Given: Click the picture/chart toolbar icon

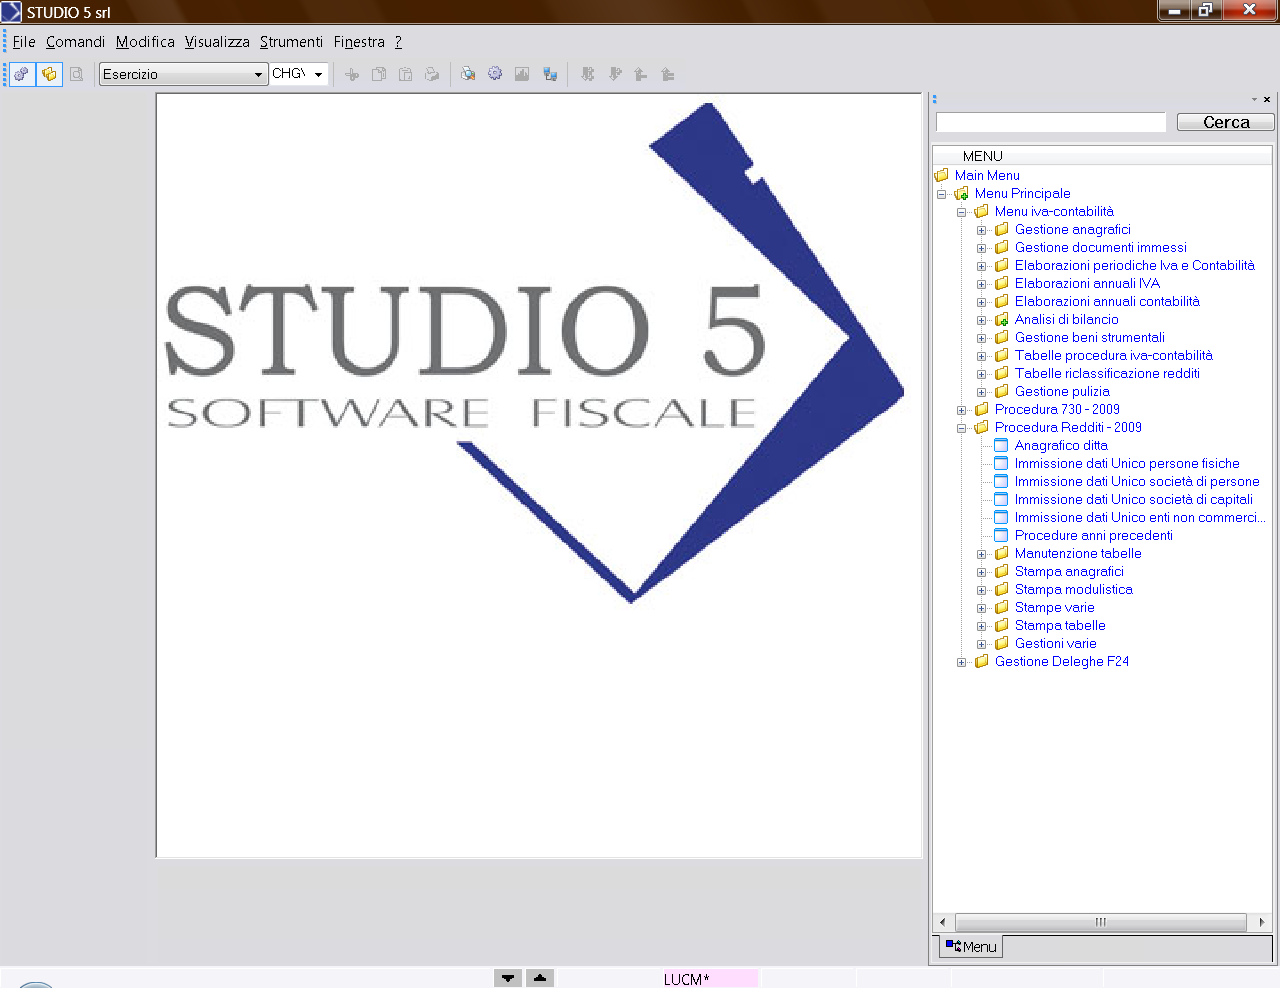Looking at the screenshot, I should pos(522,74).
